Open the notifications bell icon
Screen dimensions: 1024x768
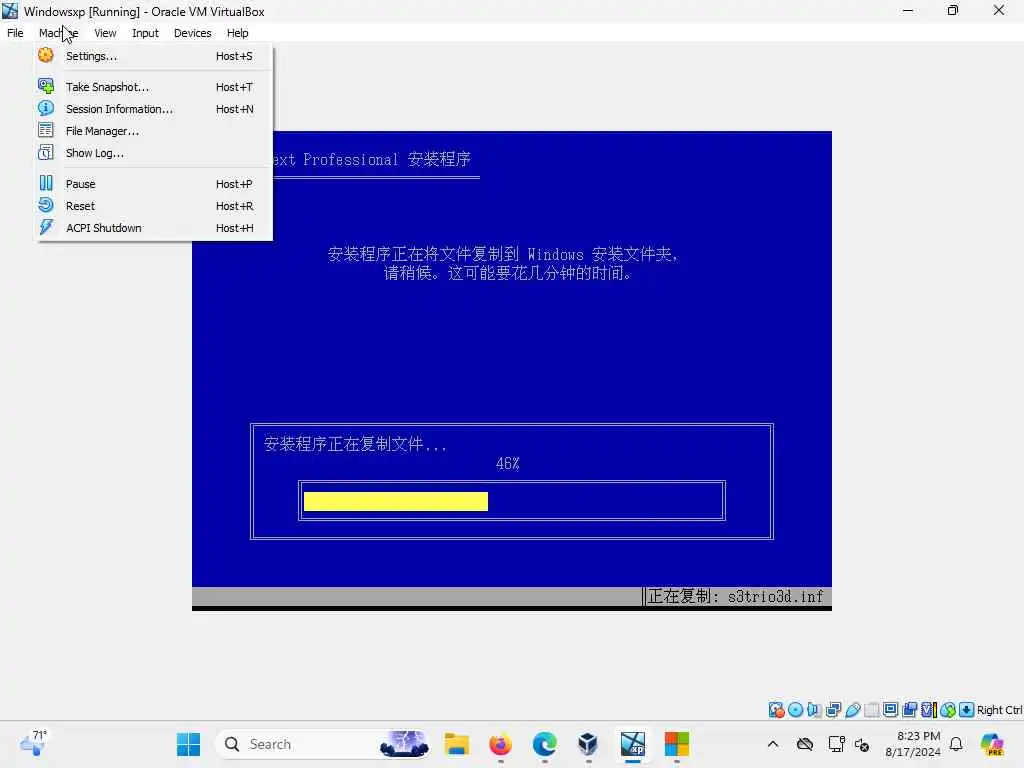tap(956, 744)
